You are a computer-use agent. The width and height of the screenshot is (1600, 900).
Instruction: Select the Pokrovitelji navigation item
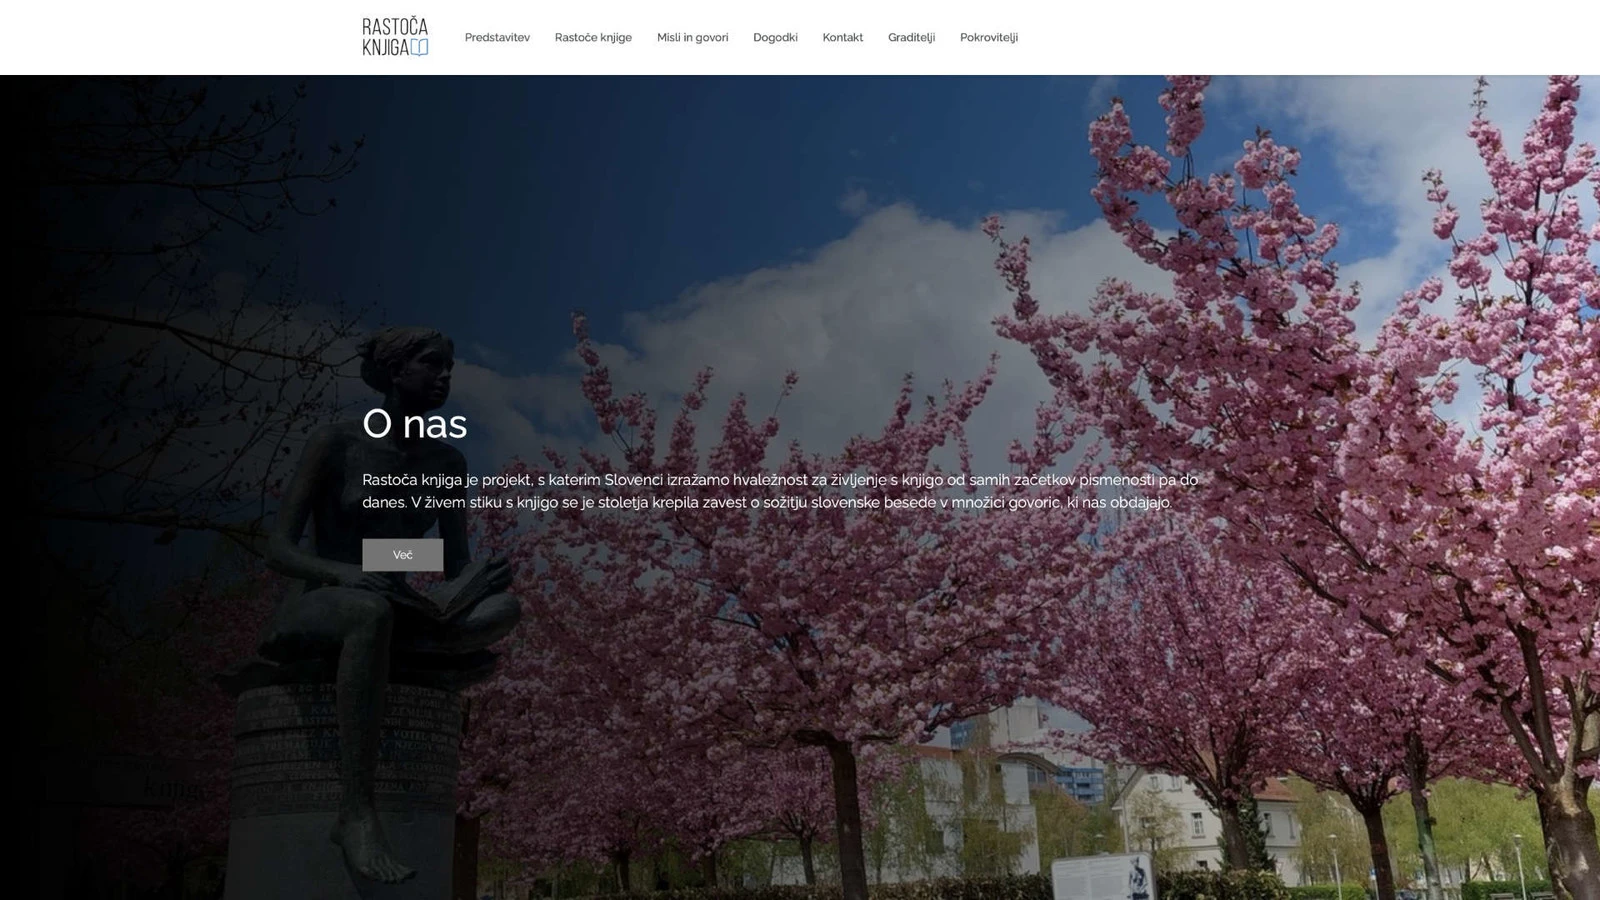point(988,38)
